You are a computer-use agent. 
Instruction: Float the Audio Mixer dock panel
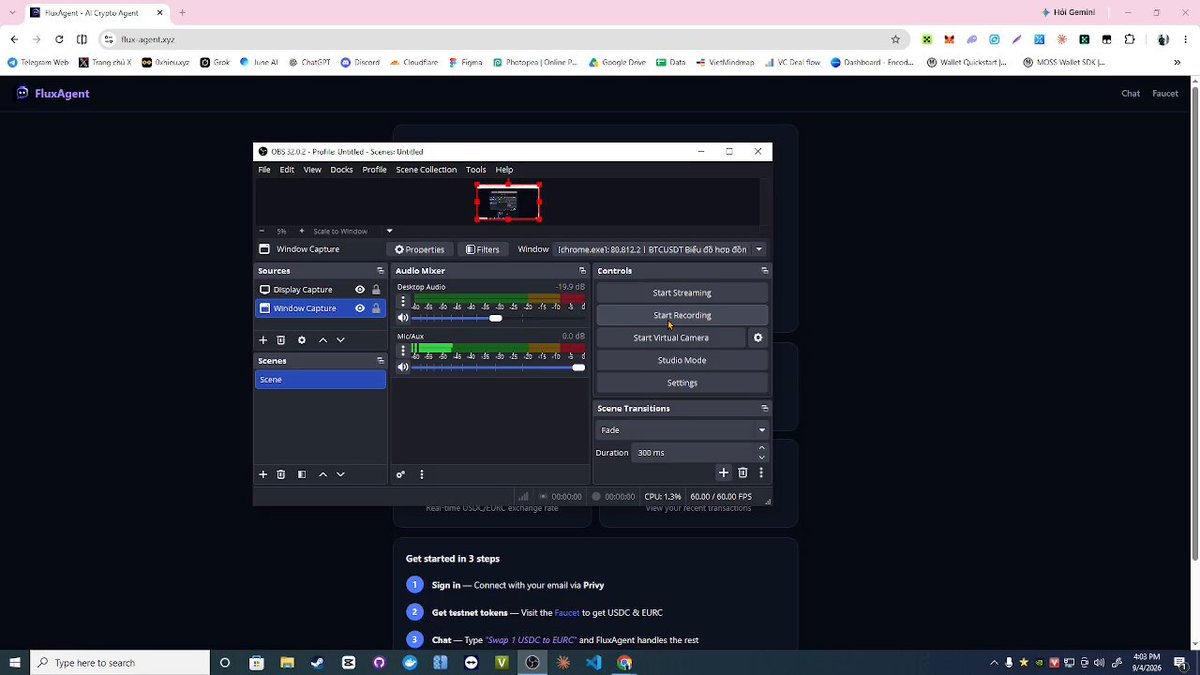(582, 271)
